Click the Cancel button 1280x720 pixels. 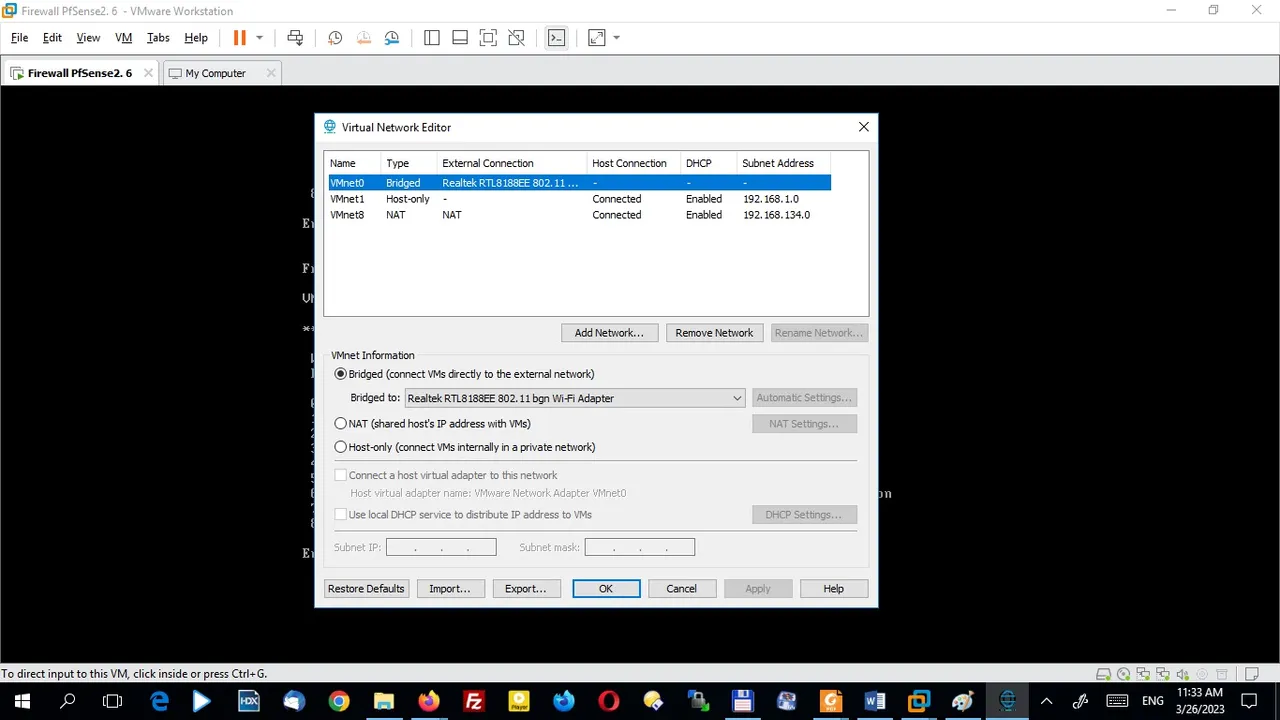(x=682, y=589)
